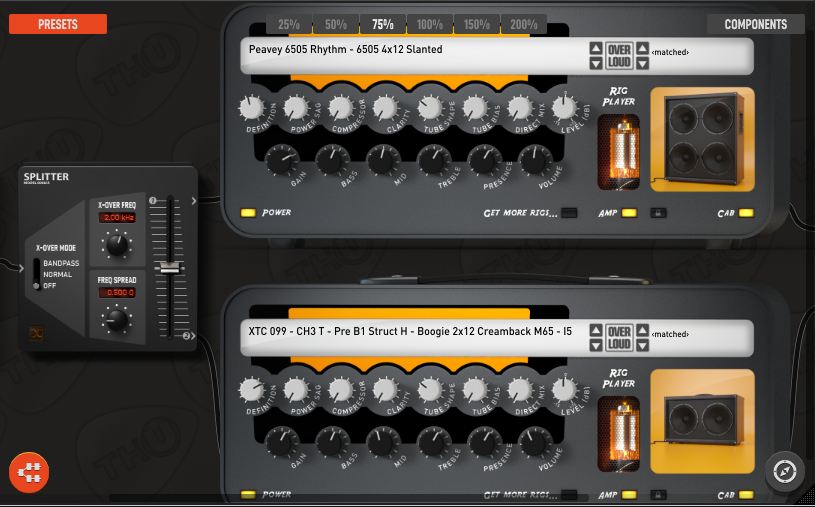Click the 0.500 Q Freq Spread display
Screen dimensions: 815x507
117,293
